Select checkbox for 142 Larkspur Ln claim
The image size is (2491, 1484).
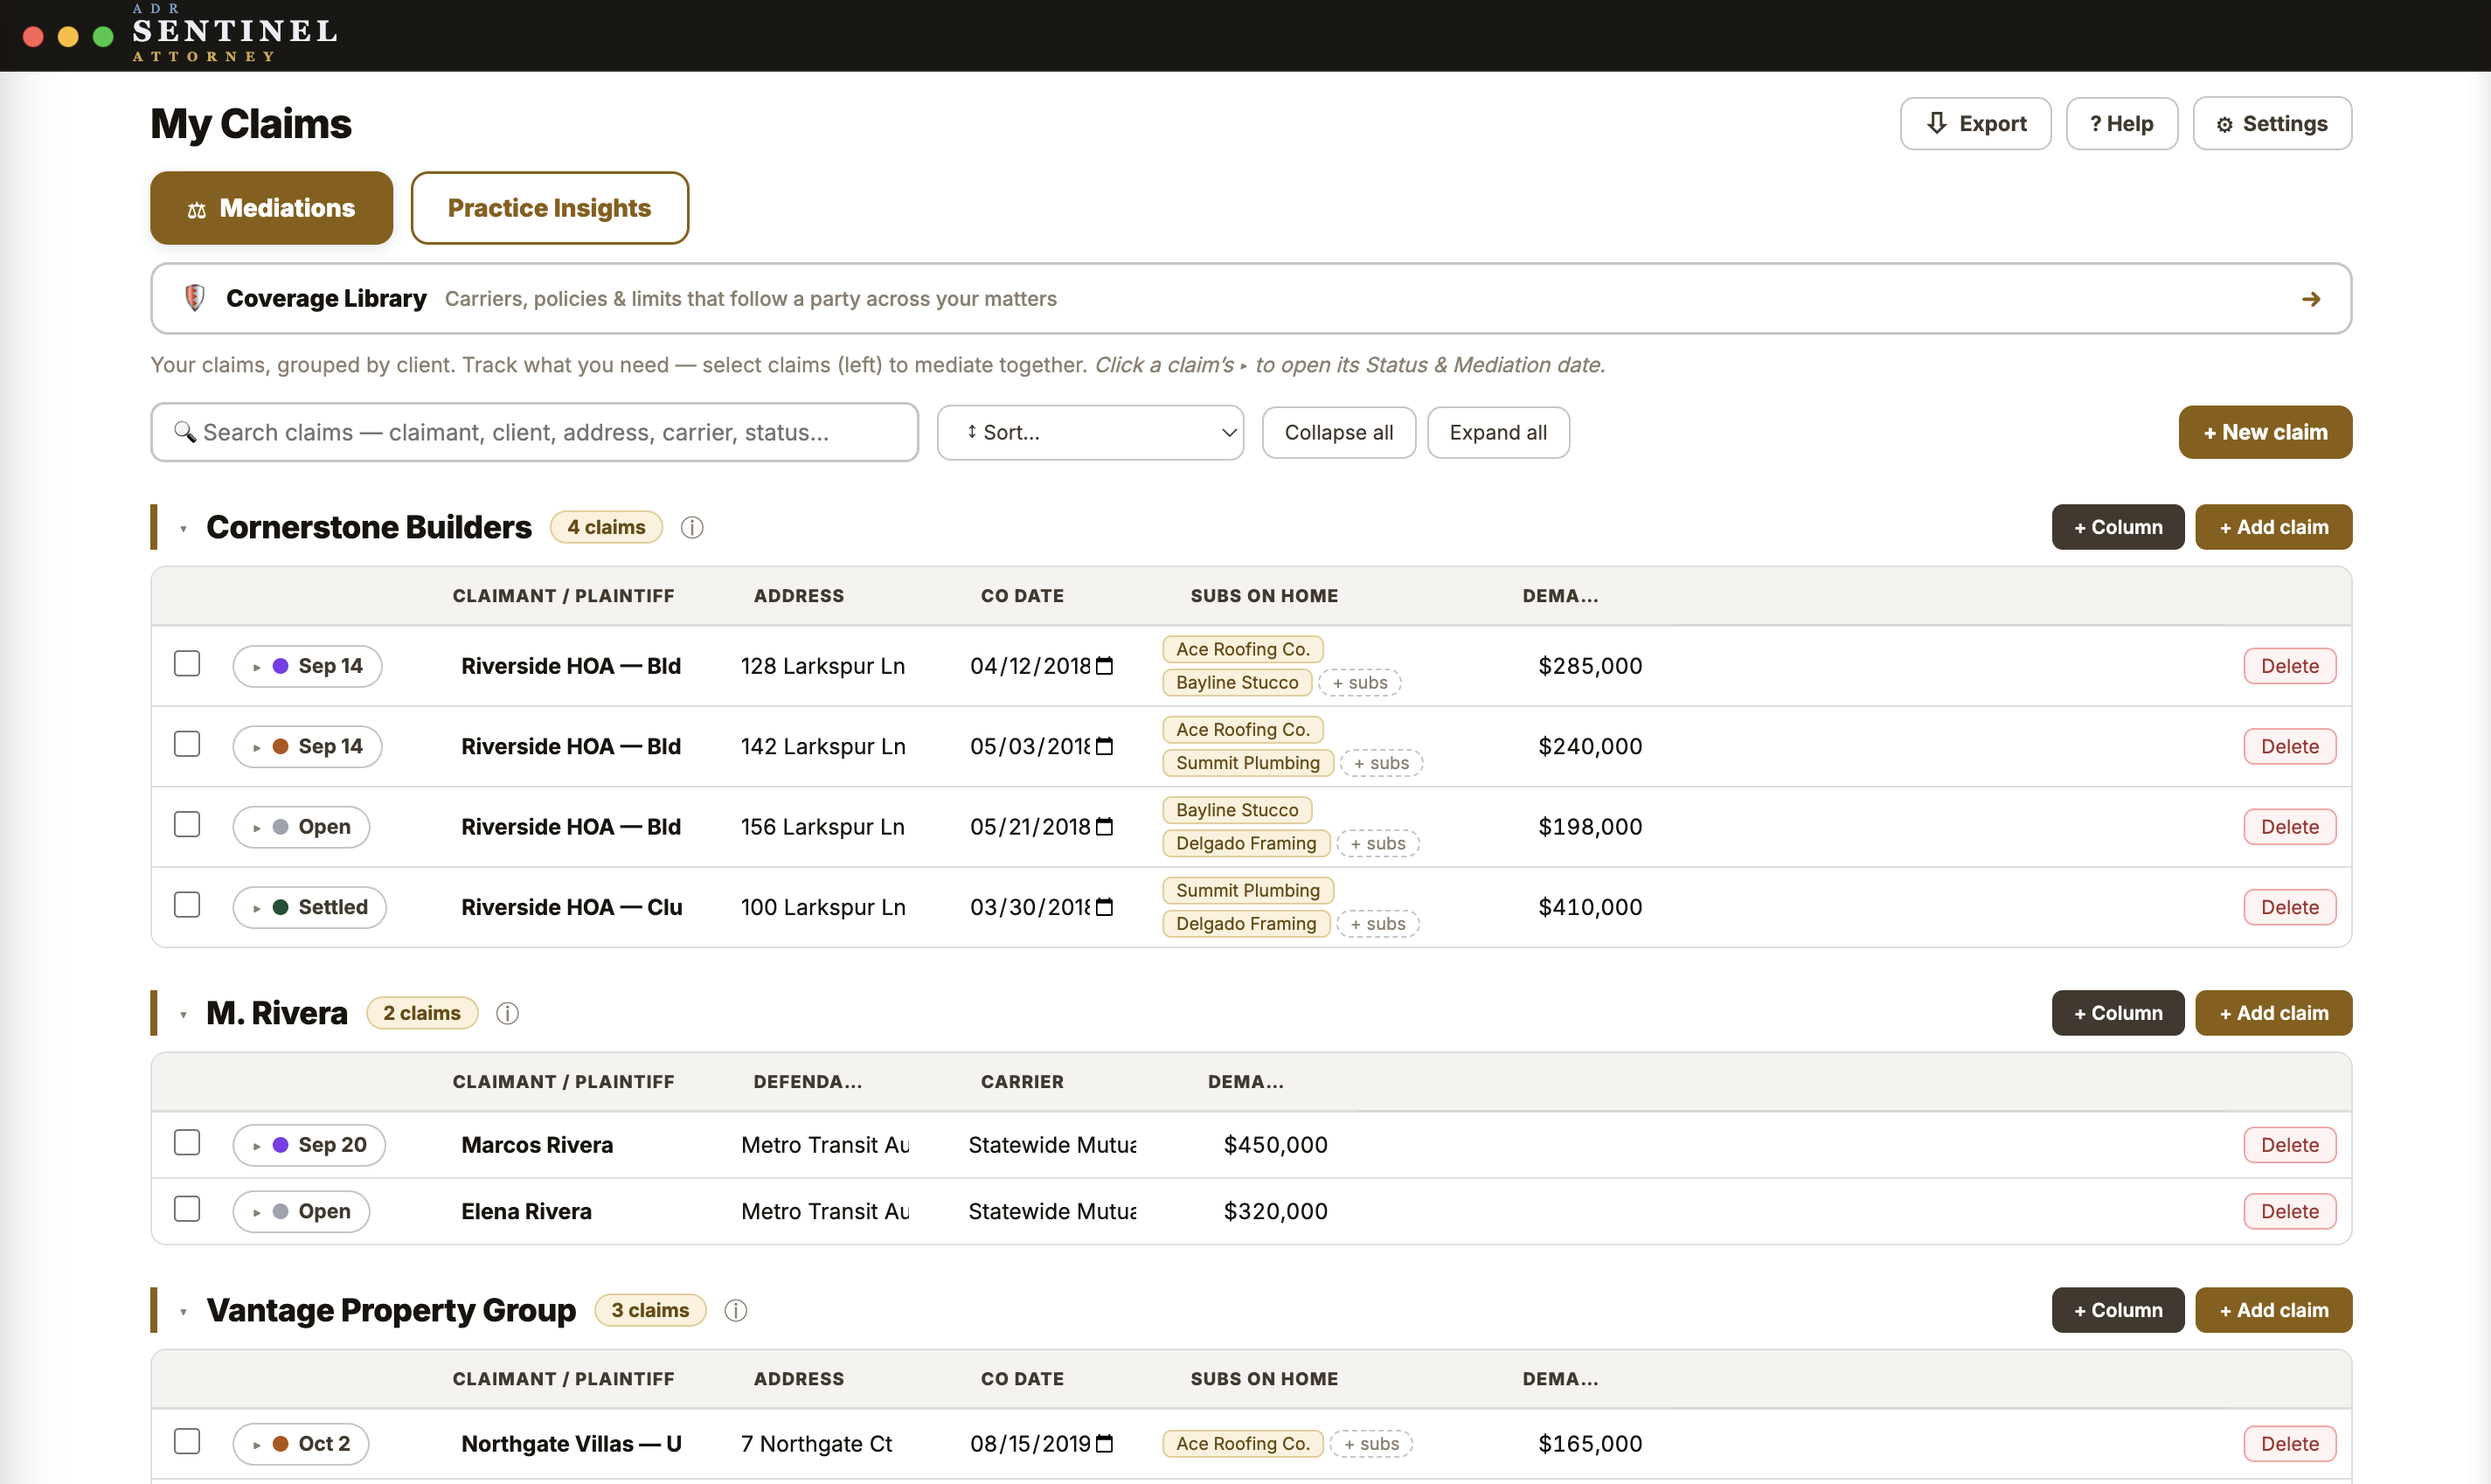point(187,744)
